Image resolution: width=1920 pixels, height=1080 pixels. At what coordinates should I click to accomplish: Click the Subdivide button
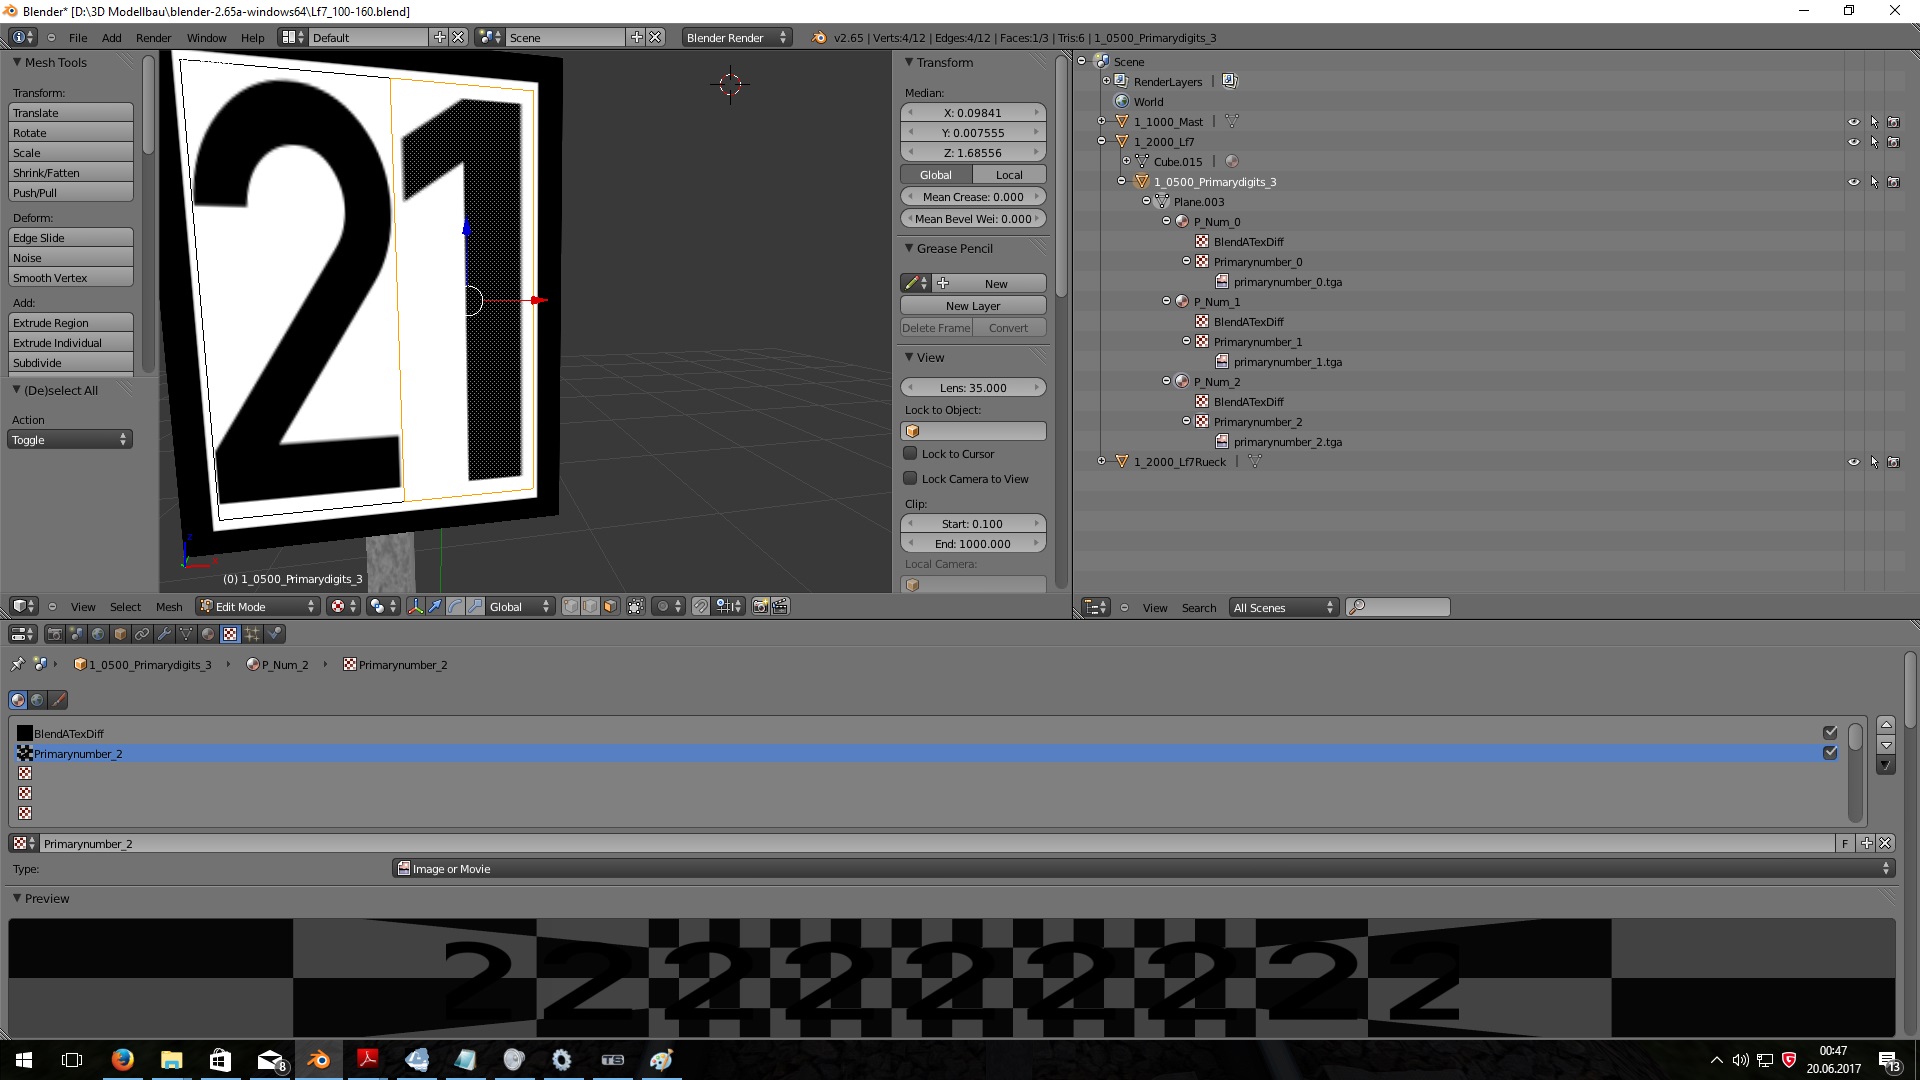70,363
